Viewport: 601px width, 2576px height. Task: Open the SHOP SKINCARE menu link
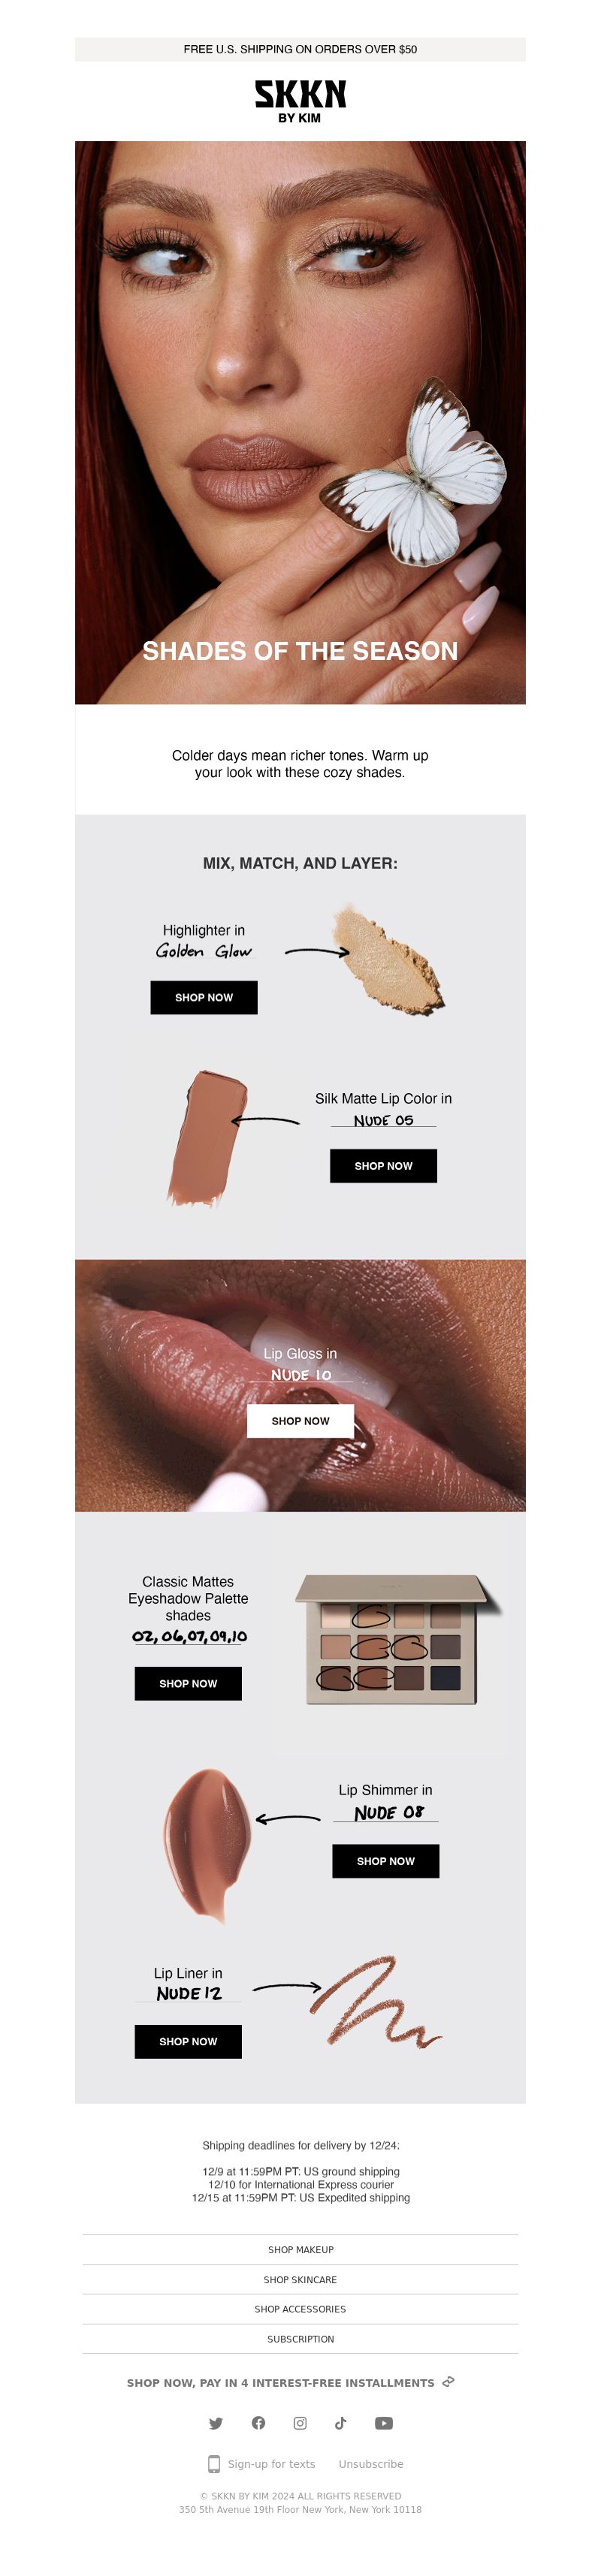[x=300, y=2279]
